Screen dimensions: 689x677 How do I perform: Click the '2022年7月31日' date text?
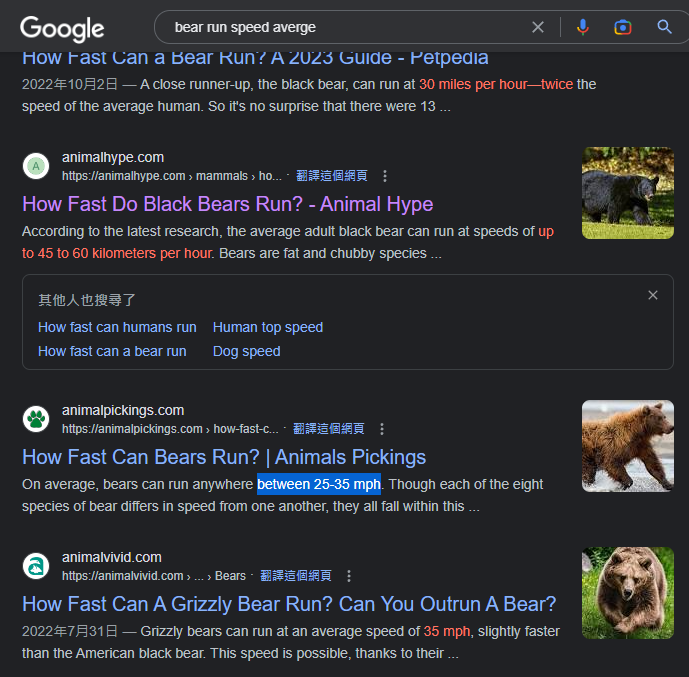pyautogui.click(x=70, y=631)
